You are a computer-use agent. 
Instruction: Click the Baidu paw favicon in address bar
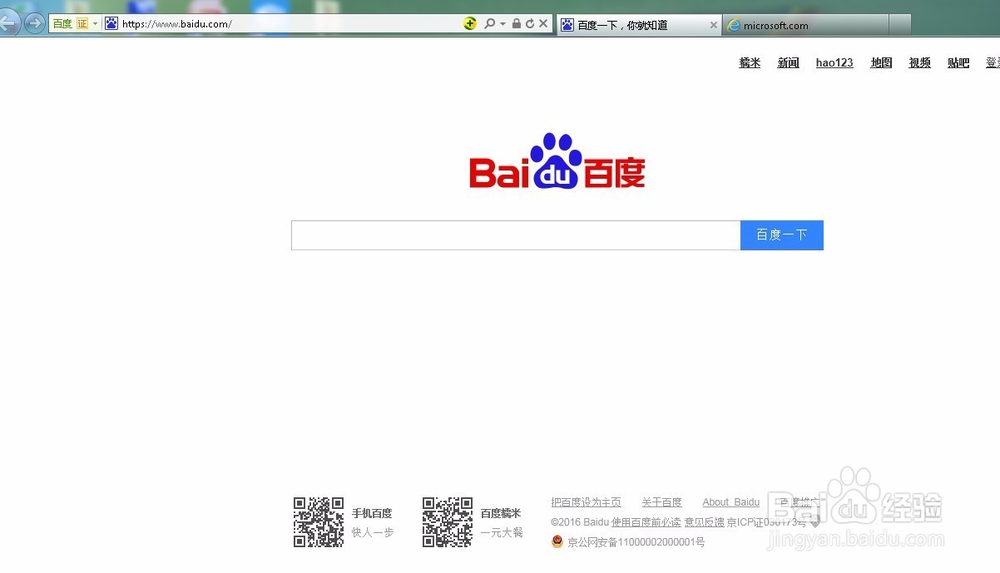(x=111, y=24)
